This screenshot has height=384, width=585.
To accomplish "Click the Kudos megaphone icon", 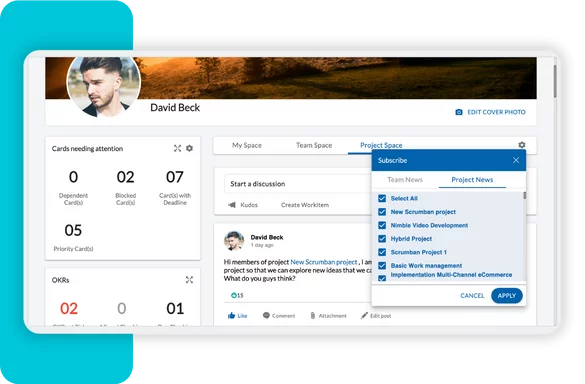I will 232,205.
